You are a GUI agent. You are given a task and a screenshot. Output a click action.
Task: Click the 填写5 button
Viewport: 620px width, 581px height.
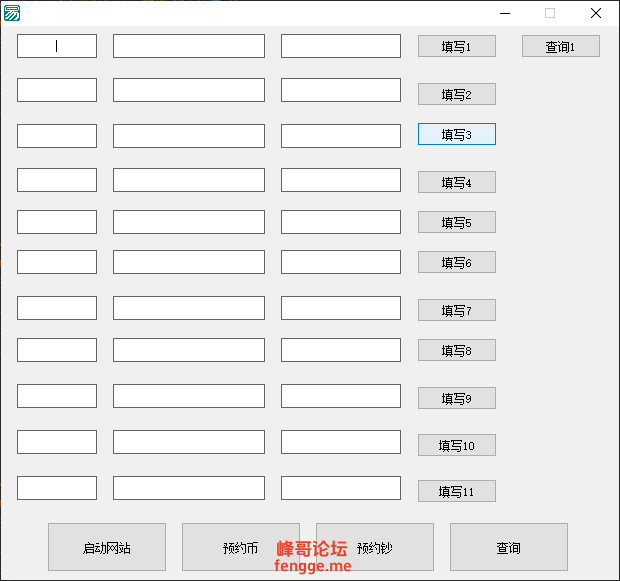457,222
